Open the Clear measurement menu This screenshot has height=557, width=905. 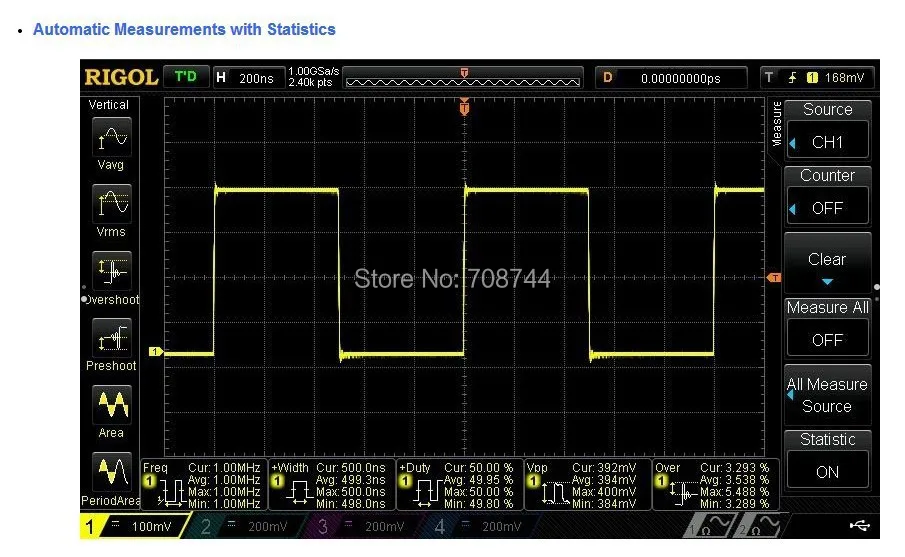pyautogui.click(x=827, y=264)
